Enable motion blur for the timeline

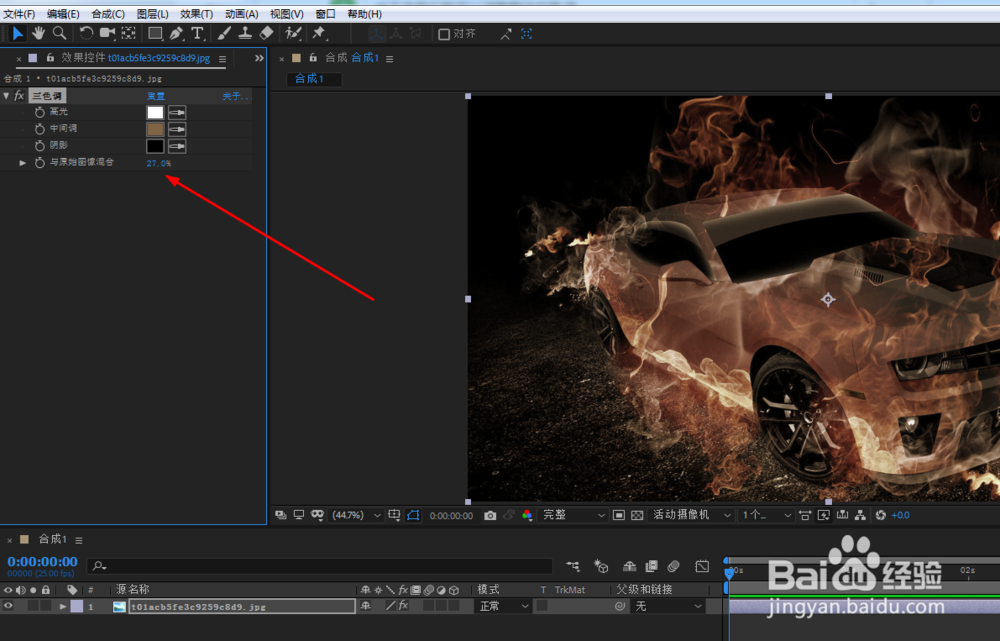point(673,566)
